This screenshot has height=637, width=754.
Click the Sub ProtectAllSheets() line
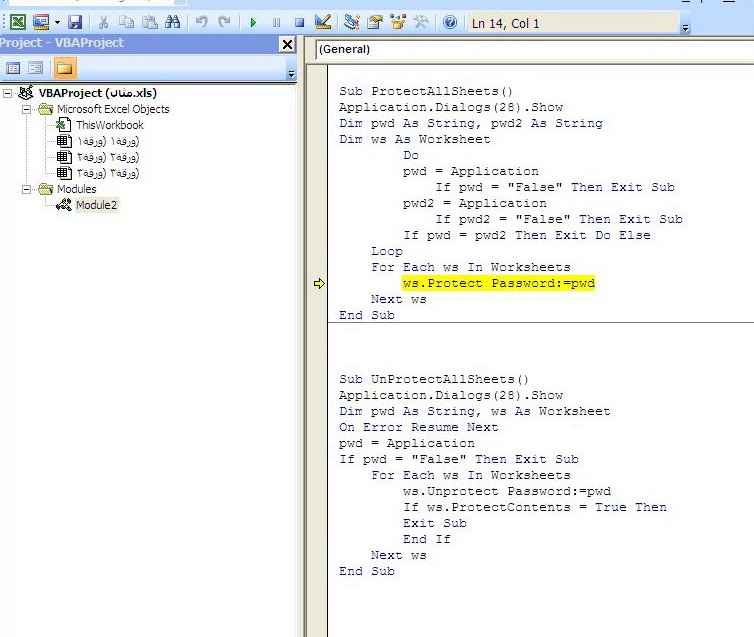click(426, 91)
